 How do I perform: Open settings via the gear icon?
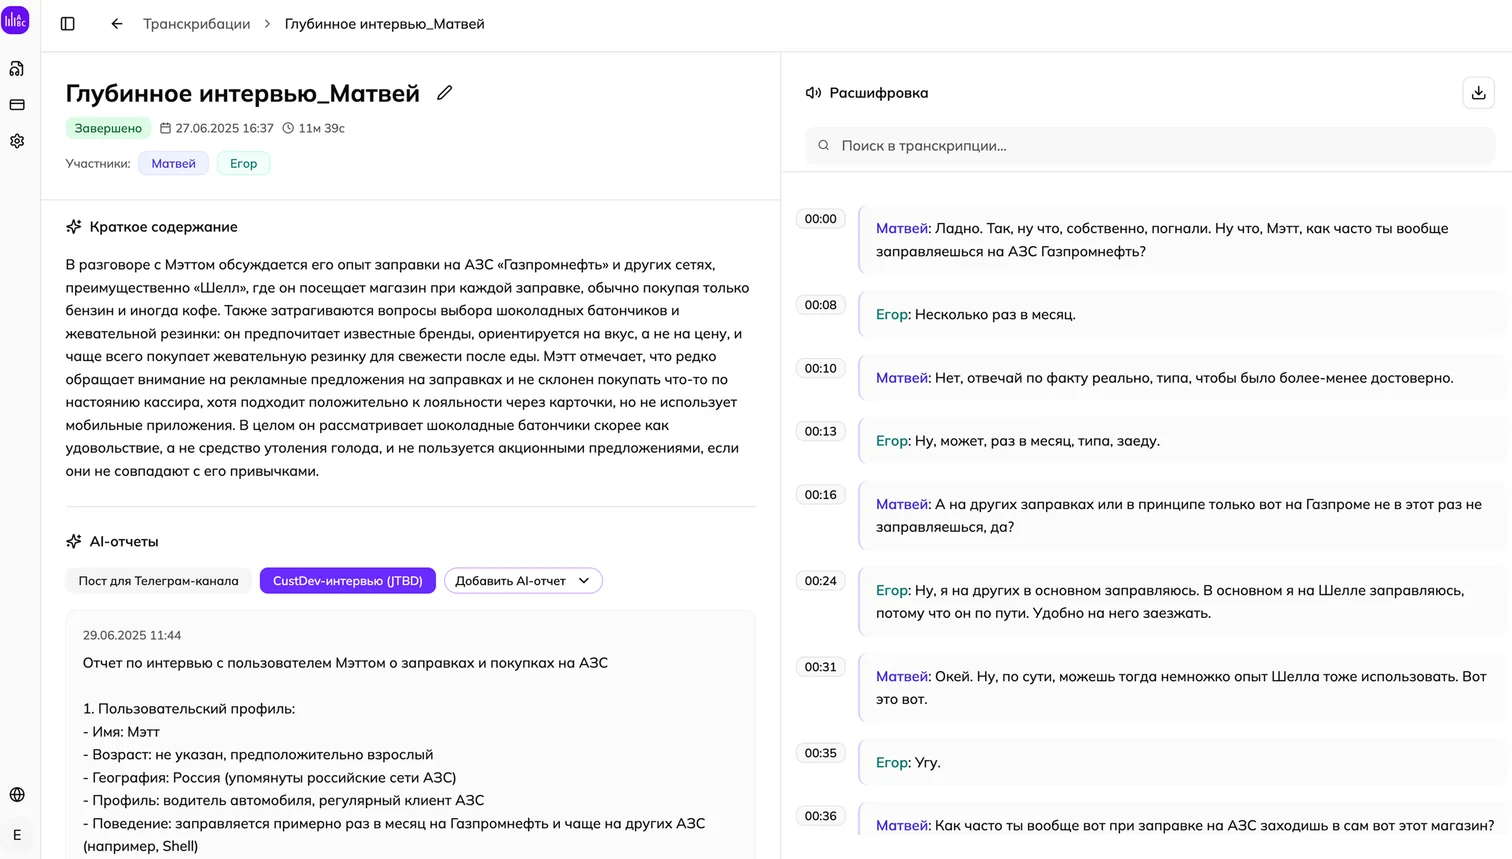click(x=16, y=141)
